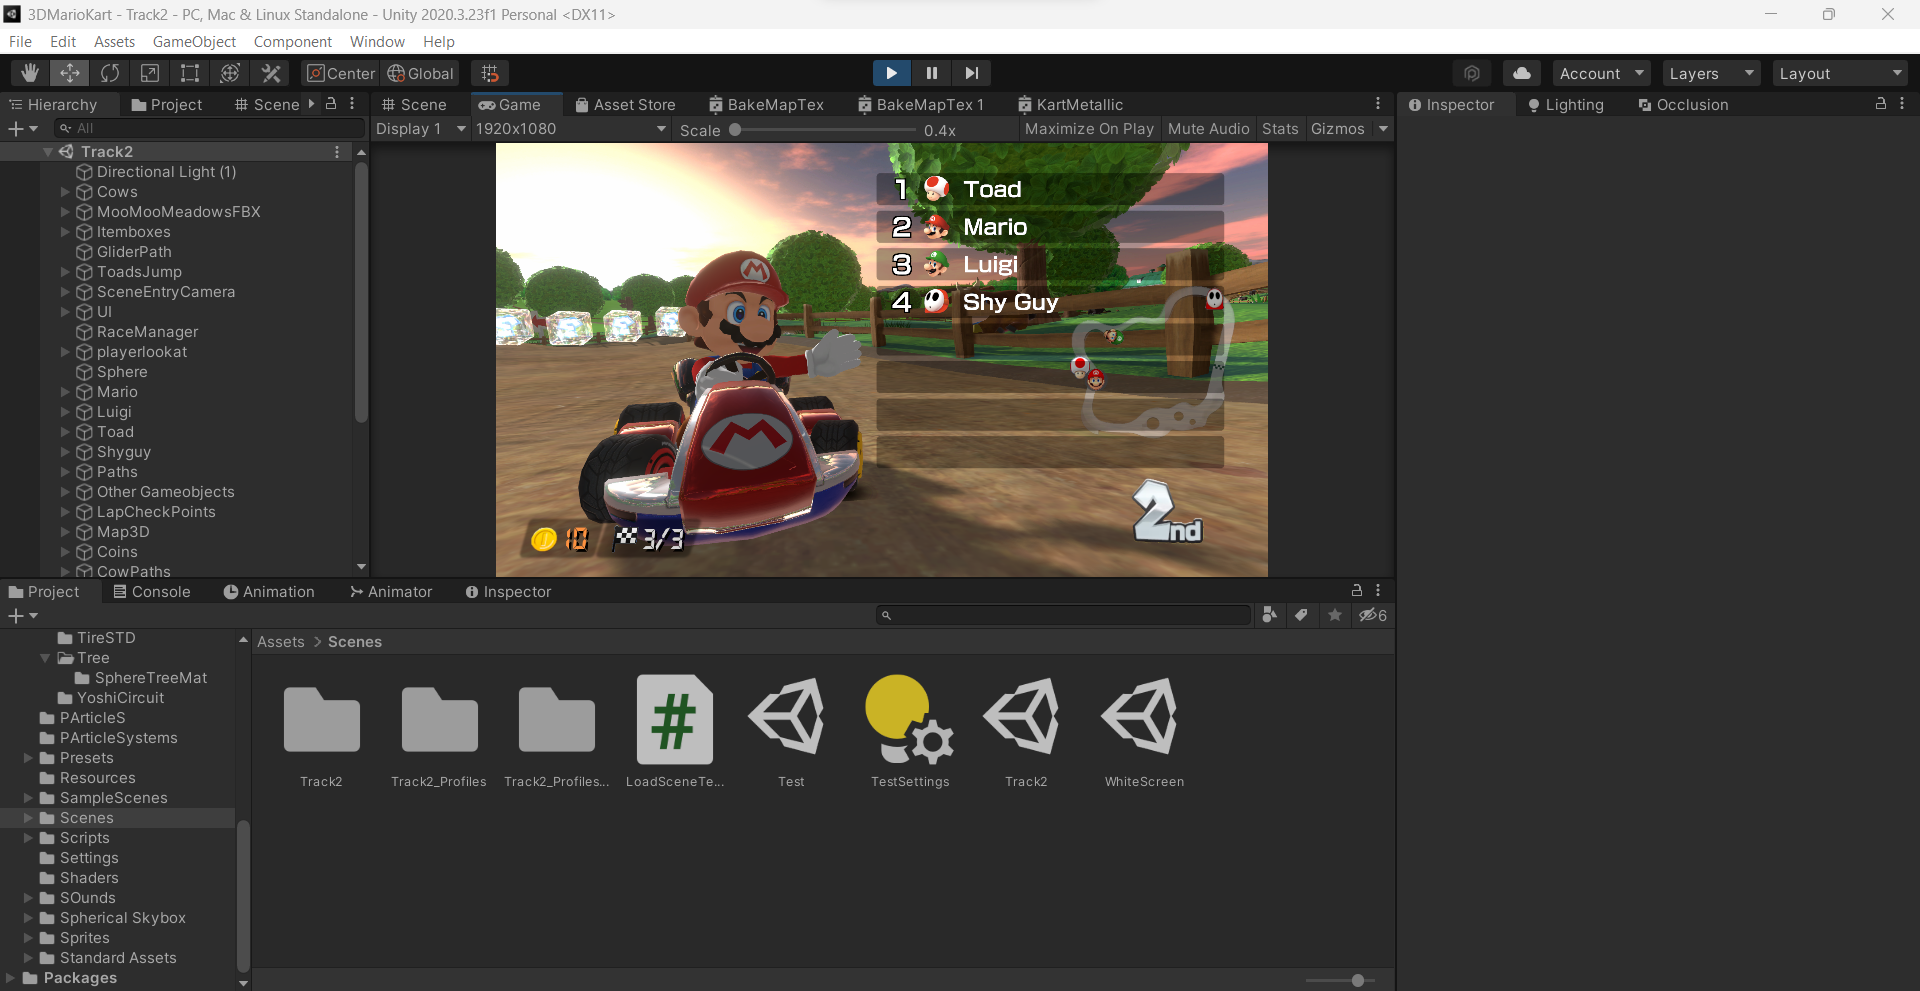Step one frame forward

(x=971, y=73)
